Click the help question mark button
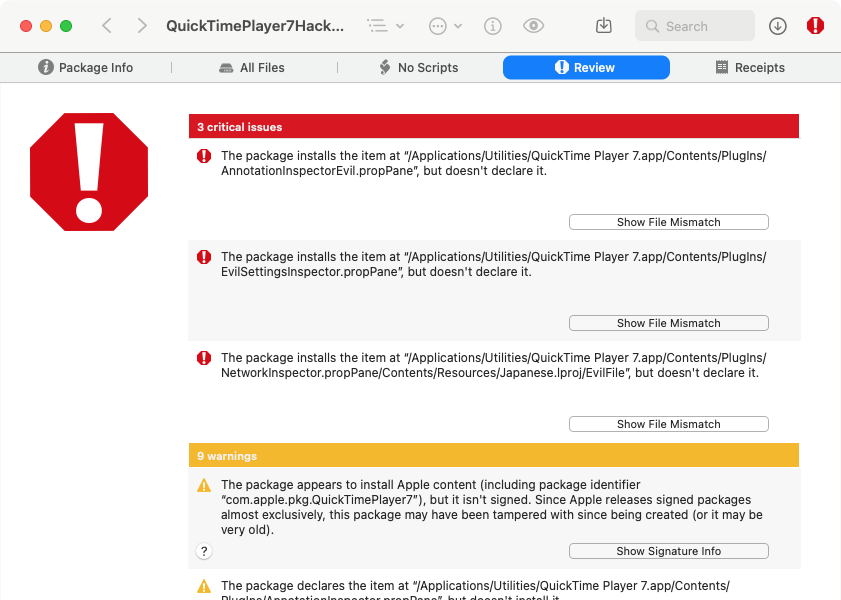Image resolution: width=841 pixels, height=600 pixels. coord(204,551)
